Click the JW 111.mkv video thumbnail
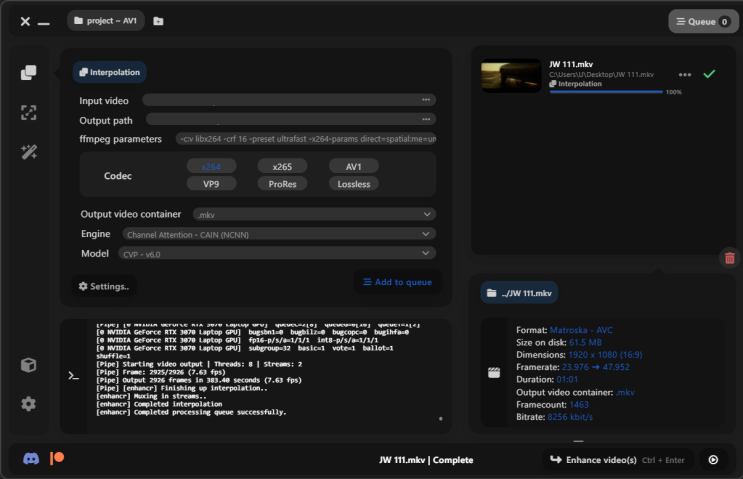The width and height of the screenshot is (743, 479). 511,75
